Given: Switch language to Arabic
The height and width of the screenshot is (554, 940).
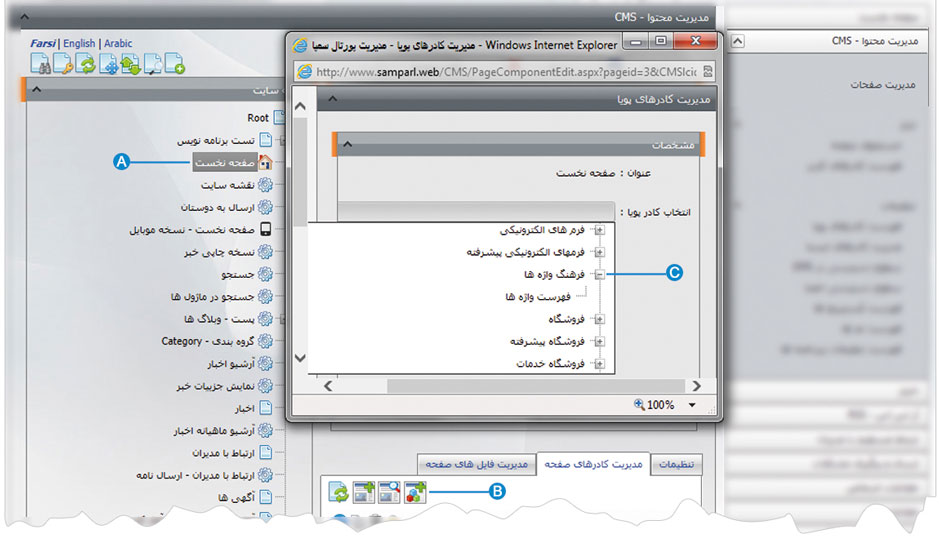Looking at the screenshot, I should coord(118,44).
